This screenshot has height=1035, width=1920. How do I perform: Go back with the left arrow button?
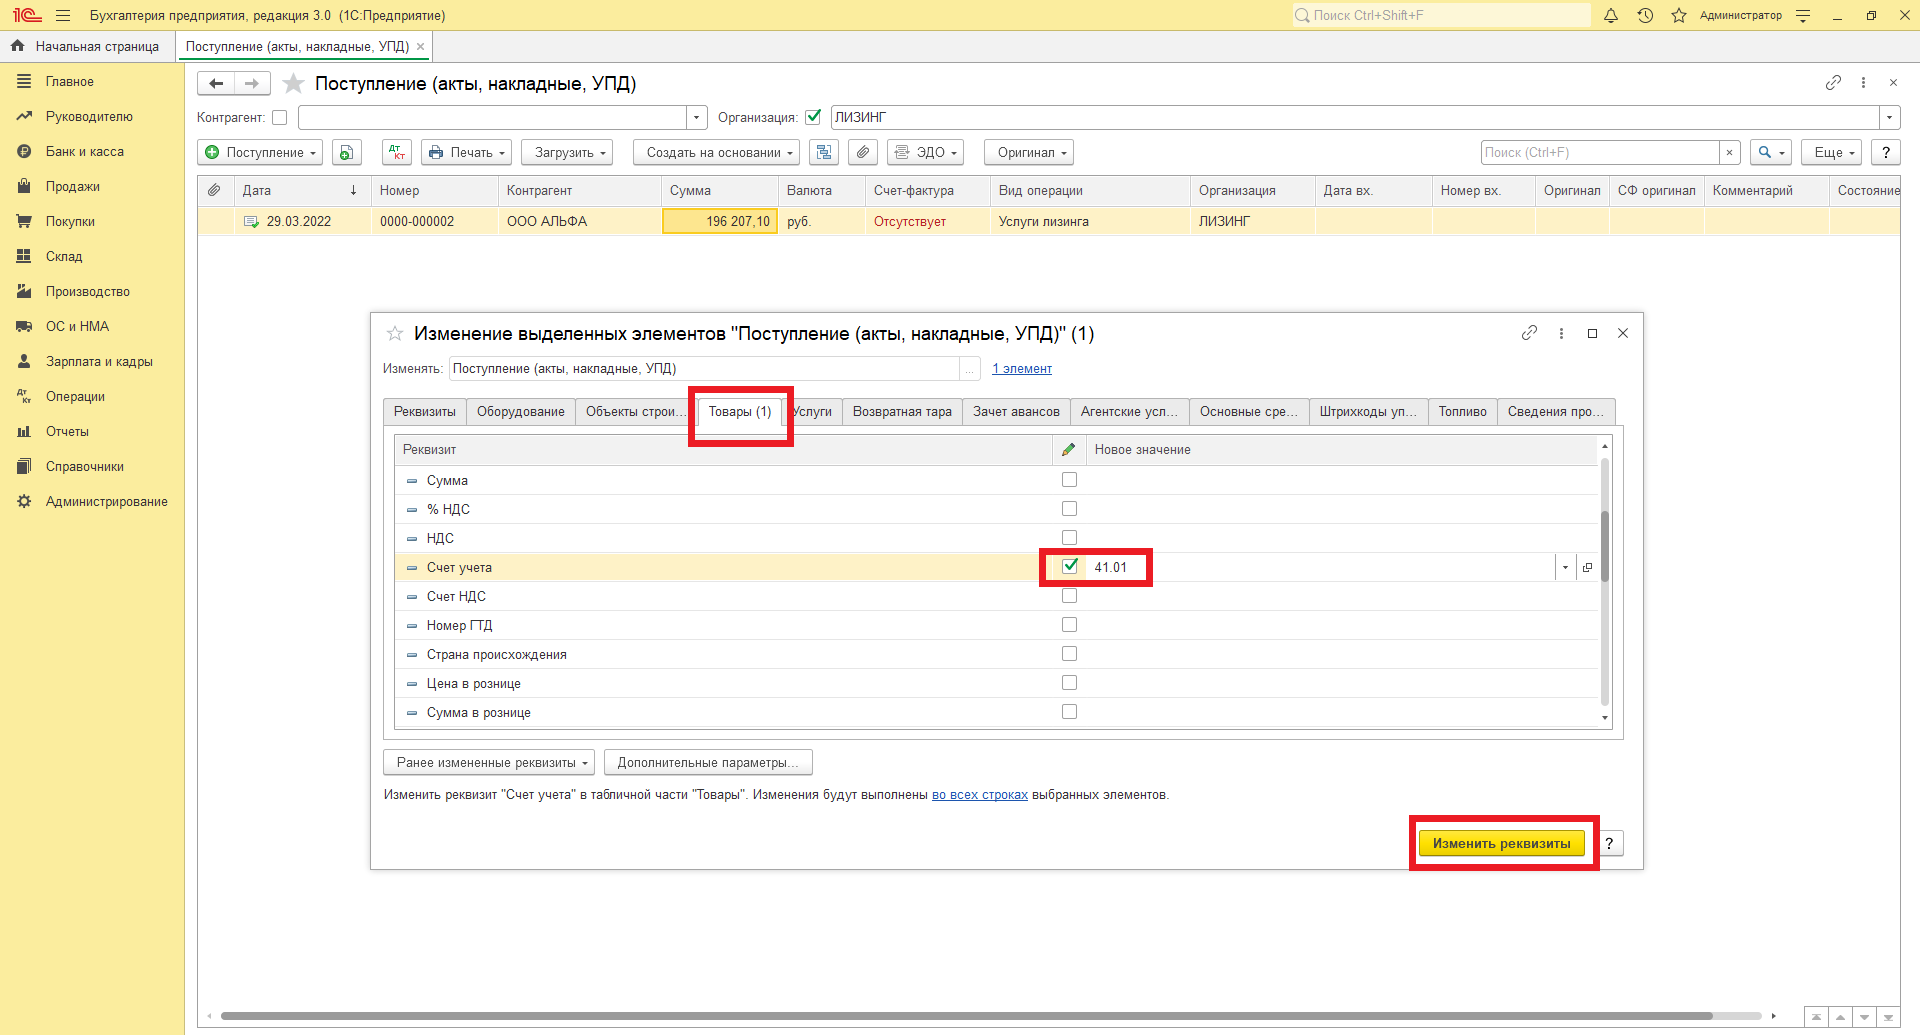216,84
